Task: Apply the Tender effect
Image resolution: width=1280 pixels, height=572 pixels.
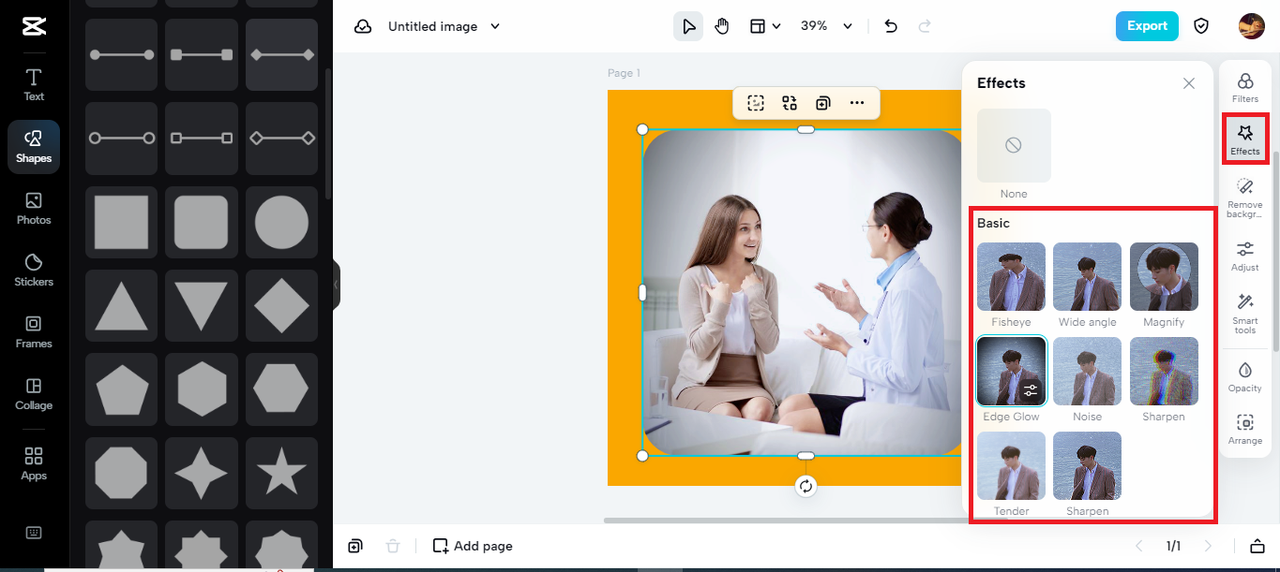Action: pos(1011,466)
